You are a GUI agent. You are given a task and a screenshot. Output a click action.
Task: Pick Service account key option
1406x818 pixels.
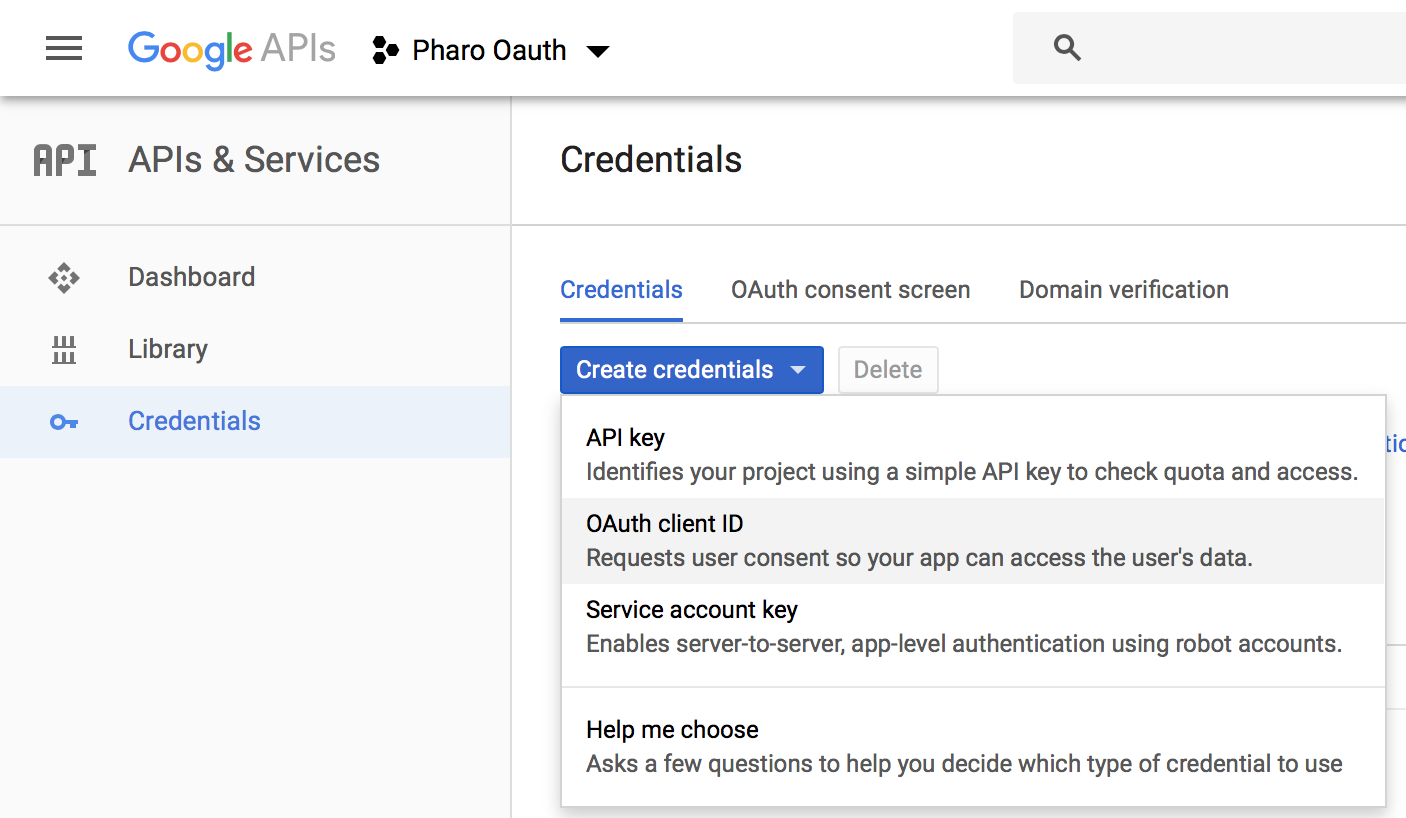pyautogui.click(x=692, y=609)
